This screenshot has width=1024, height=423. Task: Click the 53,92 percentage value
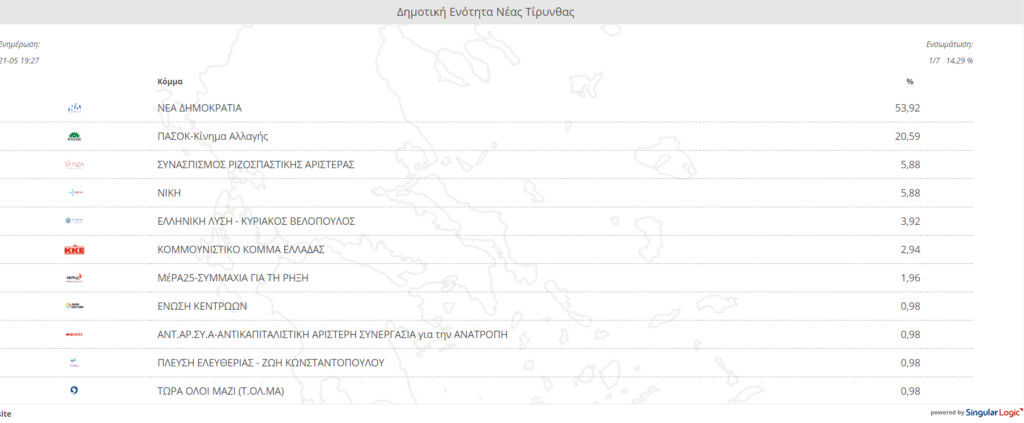[907, 108]
